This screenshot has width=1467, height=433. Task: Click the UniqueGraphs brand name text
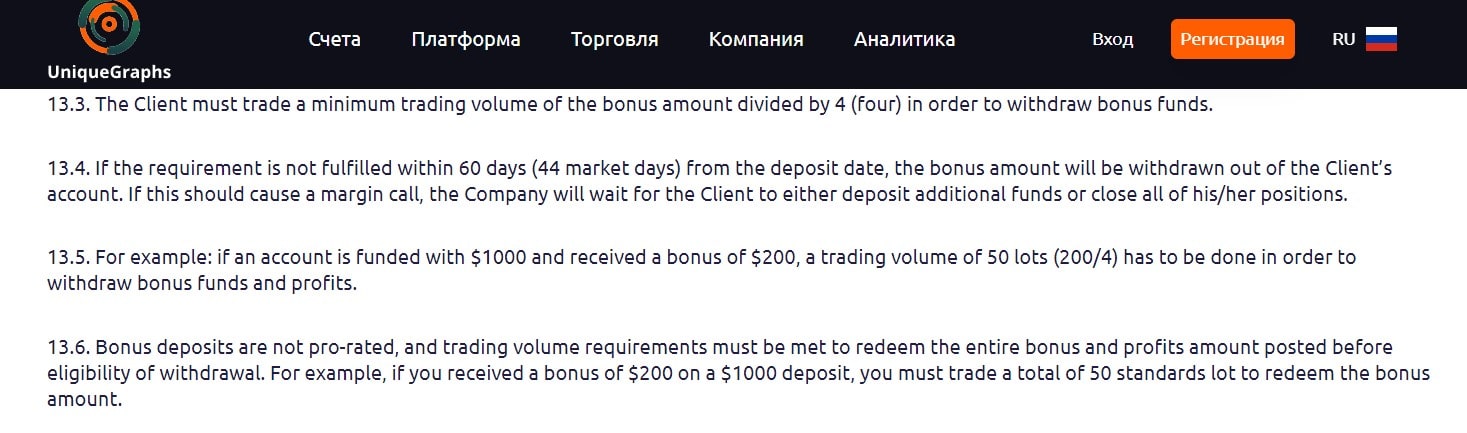pyautogui.click(x=109, y=72)
